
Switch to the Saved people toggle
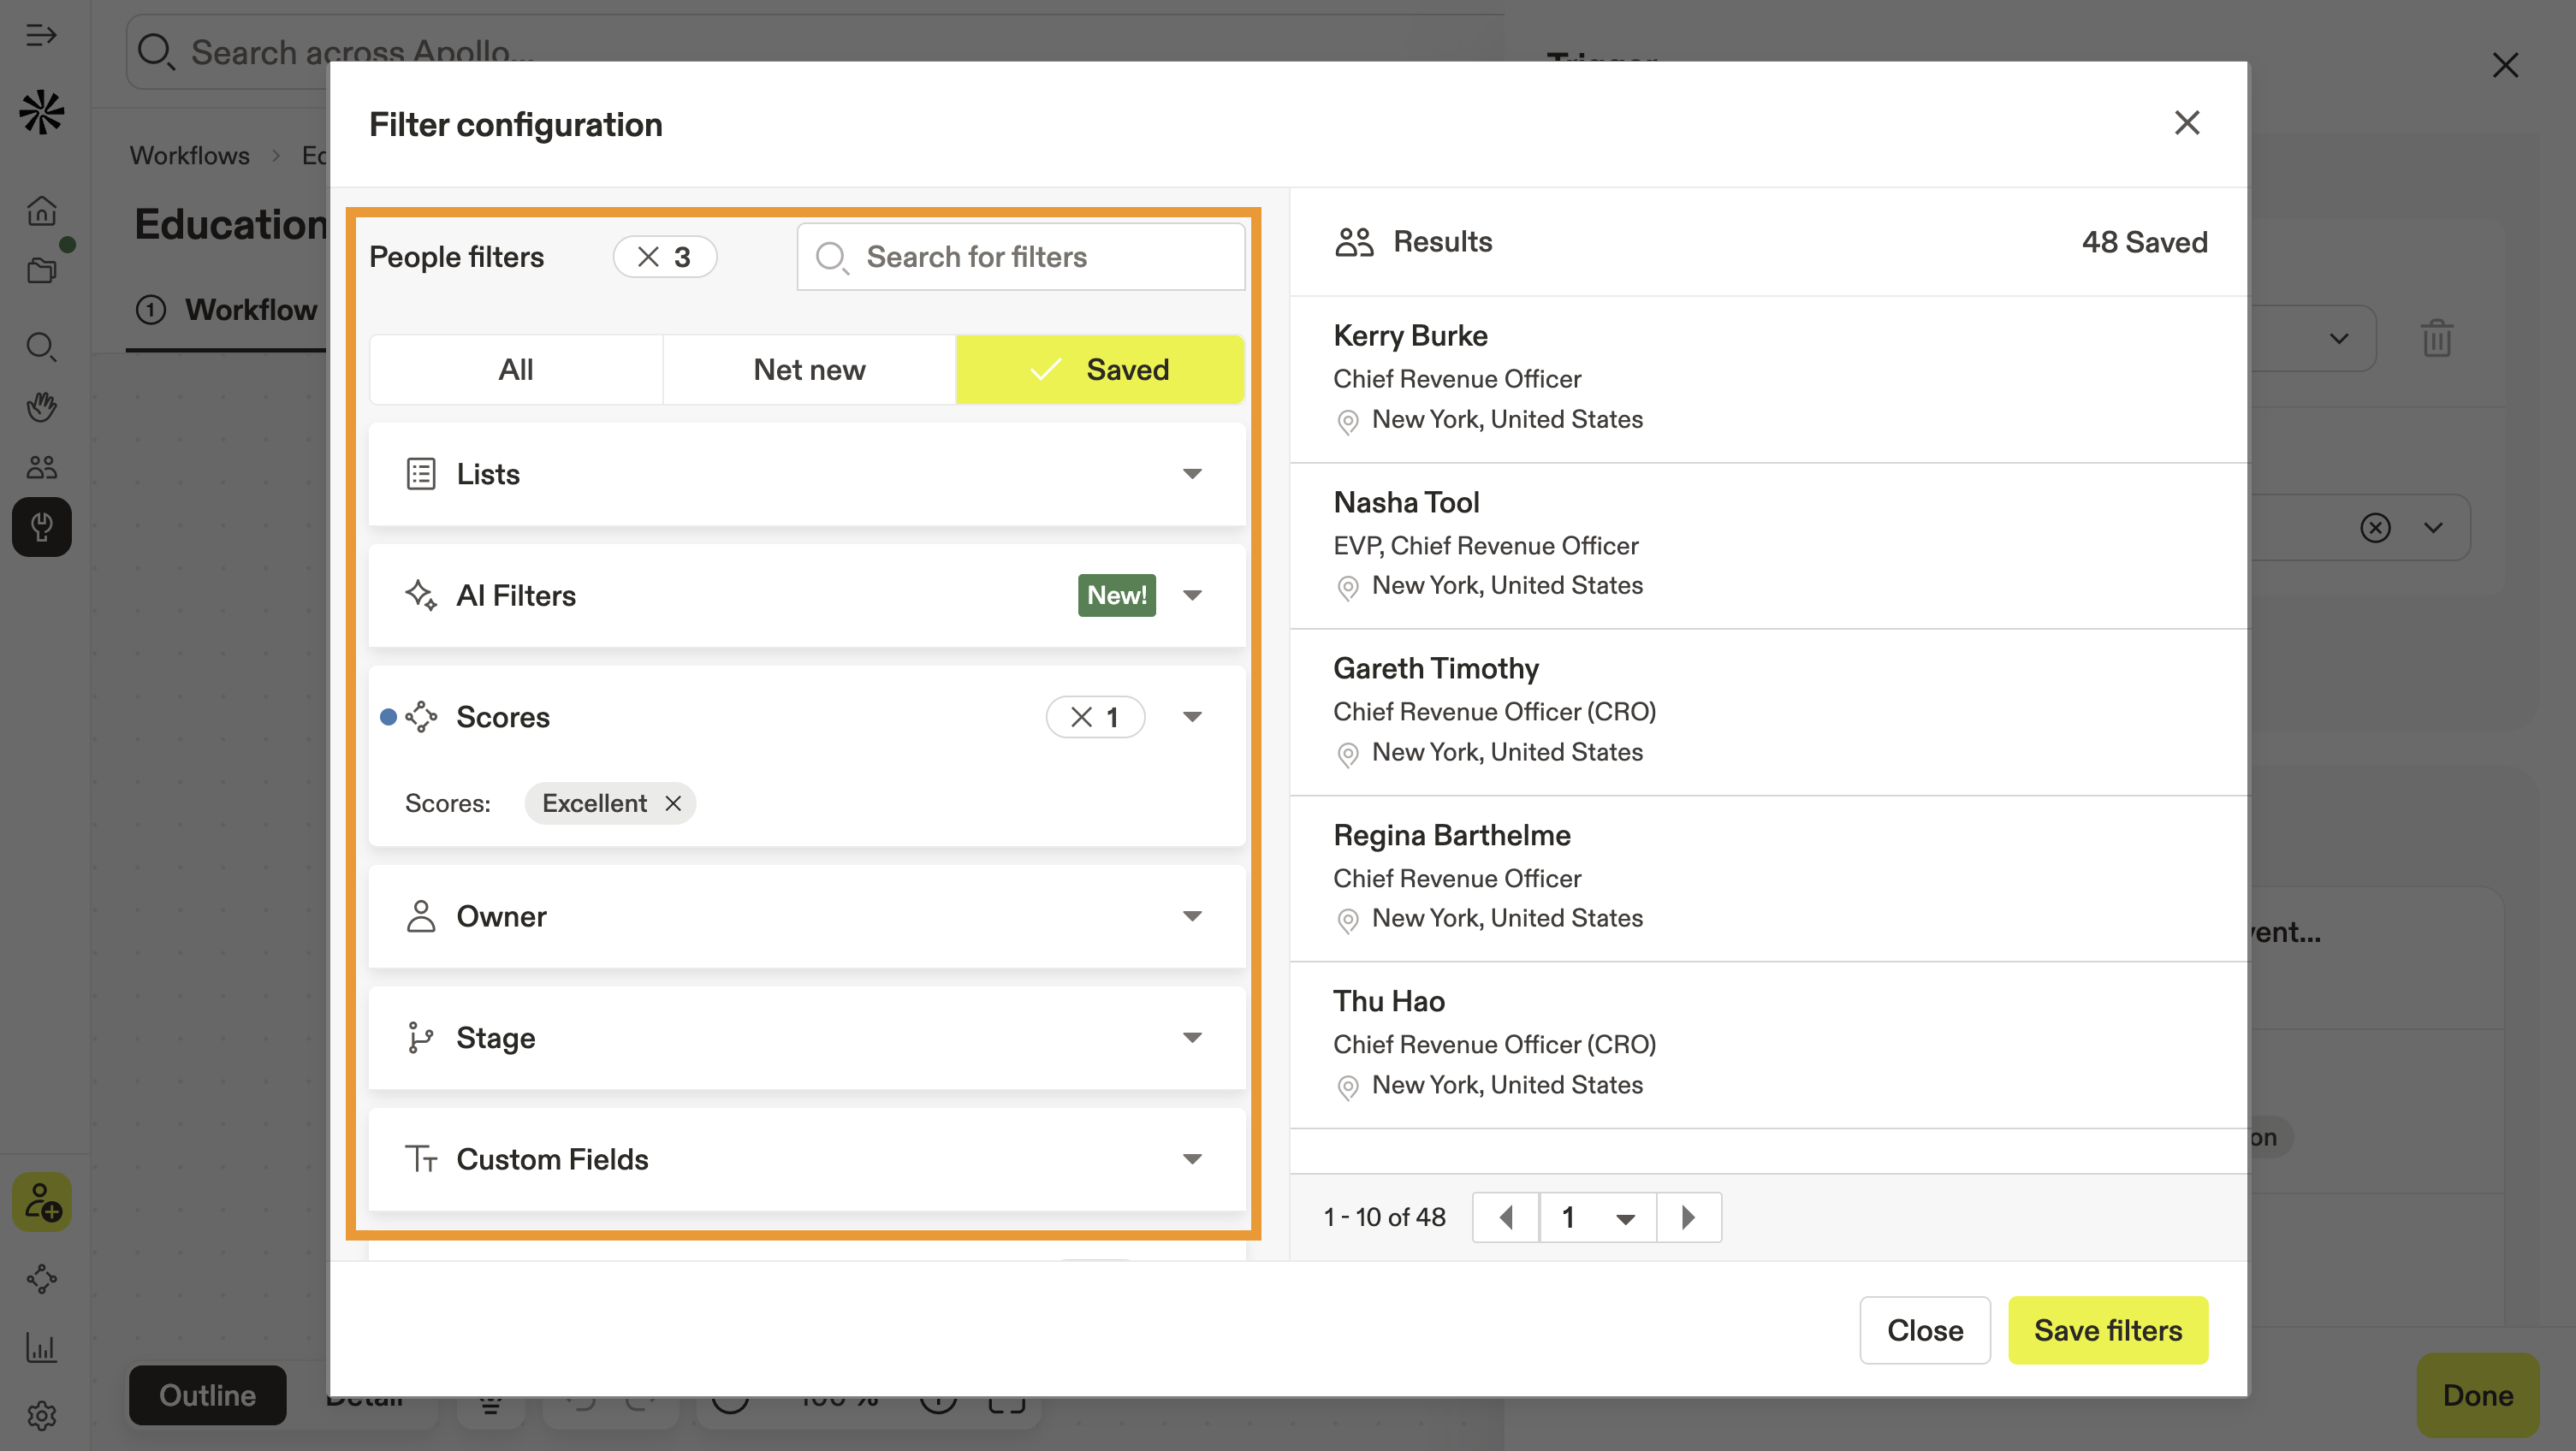(x=1100, y=370)
